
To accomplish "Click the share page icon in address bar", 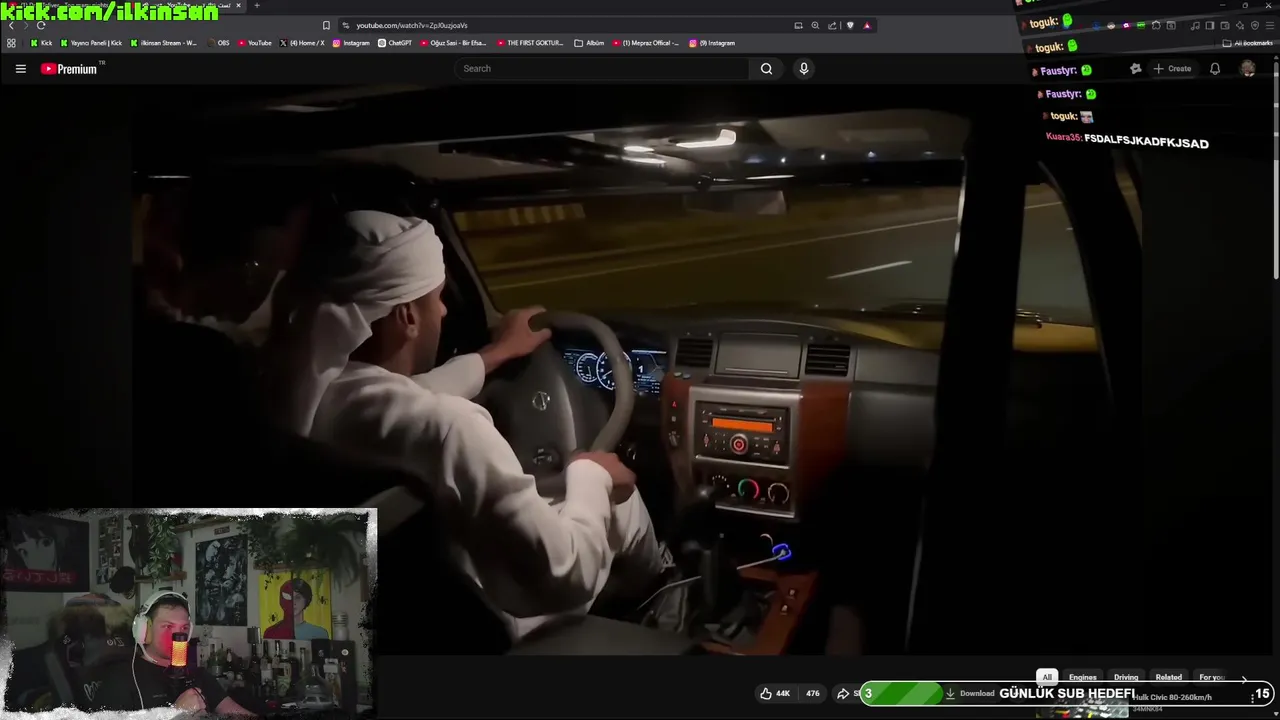I will [832, 25].
